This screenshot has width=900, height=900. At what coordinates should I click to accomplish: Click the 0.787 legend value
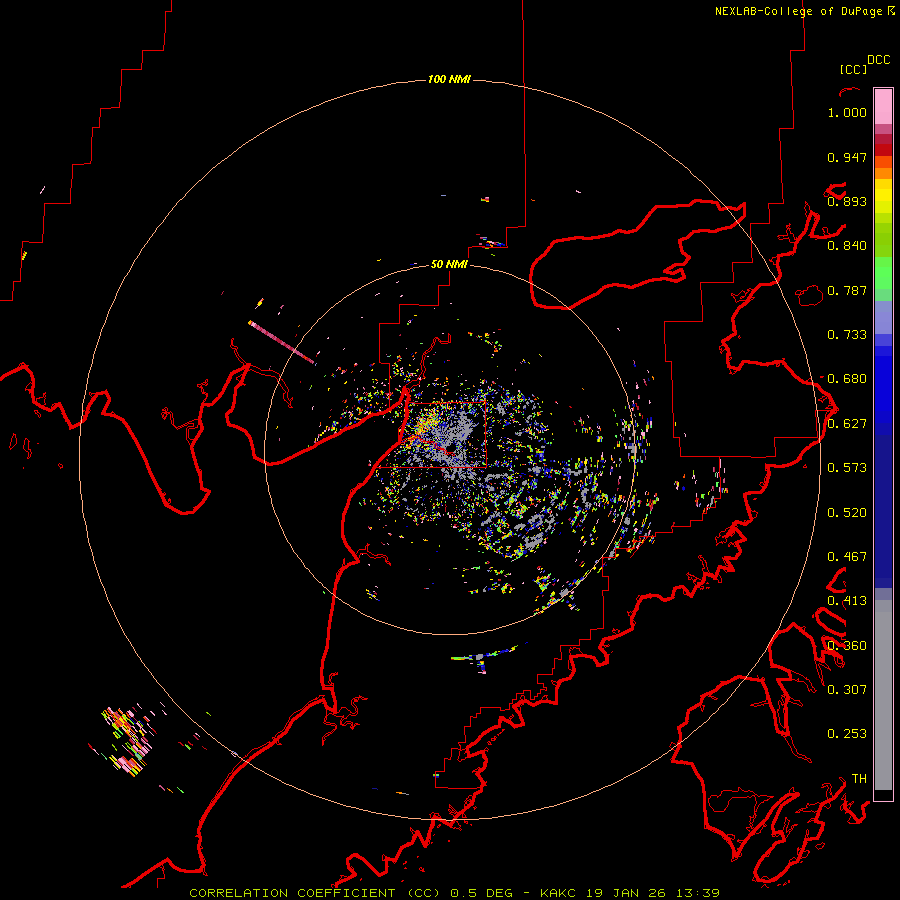point(847,290)
